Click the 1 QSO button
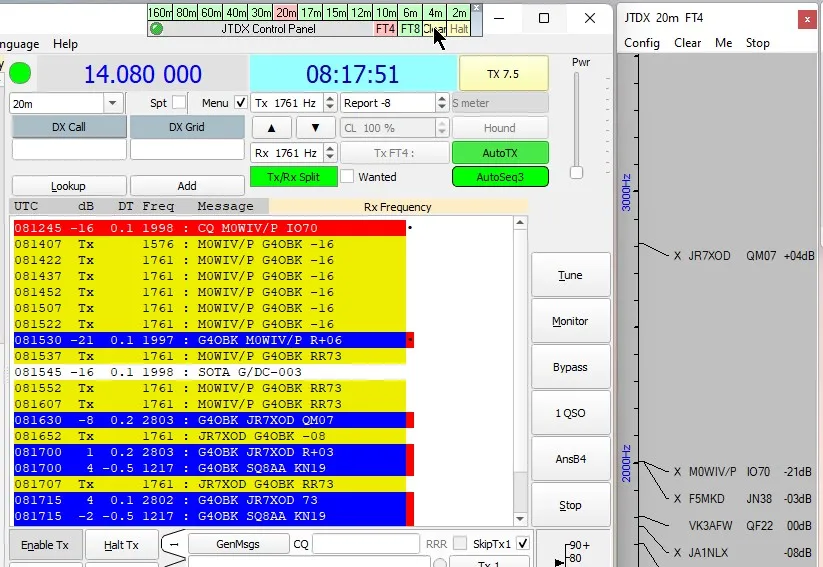Screen dimensions: 823x567 (571, 413)
